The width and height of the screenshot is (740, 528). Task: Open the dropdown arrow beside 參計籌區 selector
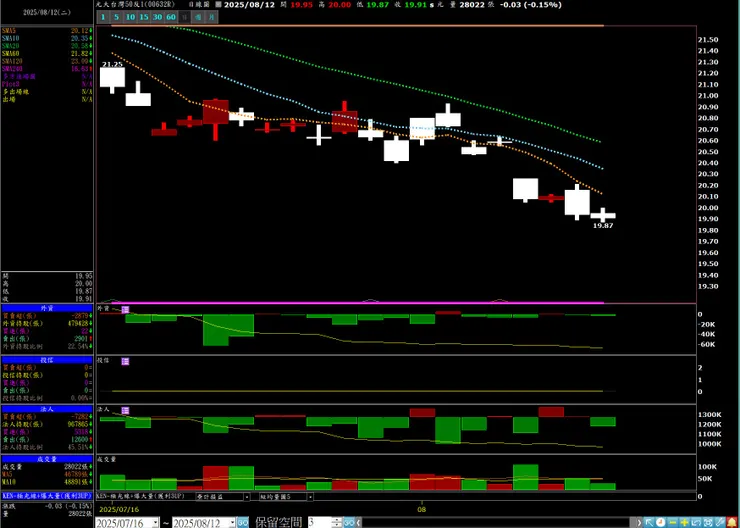(247, 497)
